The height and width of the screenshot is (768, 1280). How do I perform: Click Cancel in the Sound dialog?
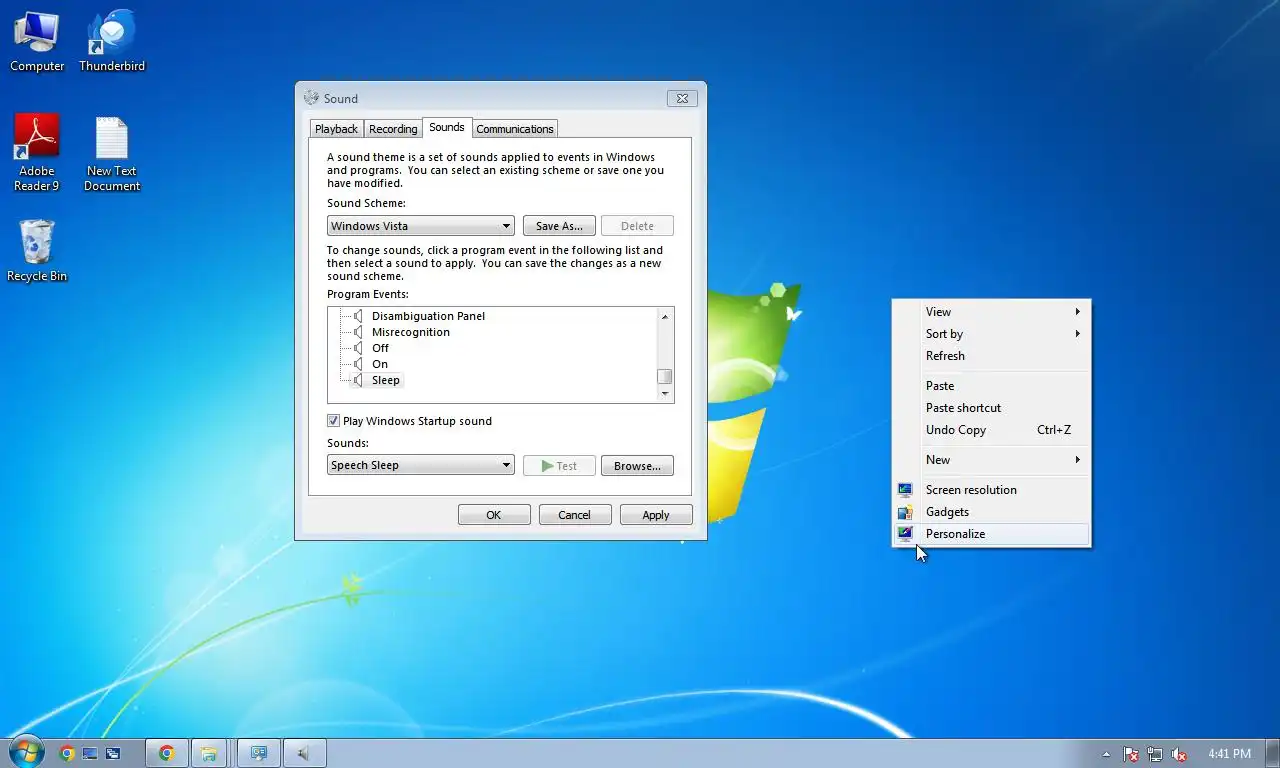(x=575, y=515)
